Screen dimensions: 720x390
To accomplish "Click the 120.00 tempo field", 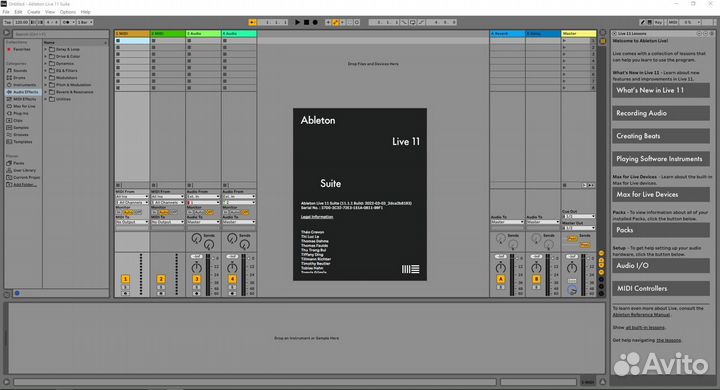I will pos(21,22).
